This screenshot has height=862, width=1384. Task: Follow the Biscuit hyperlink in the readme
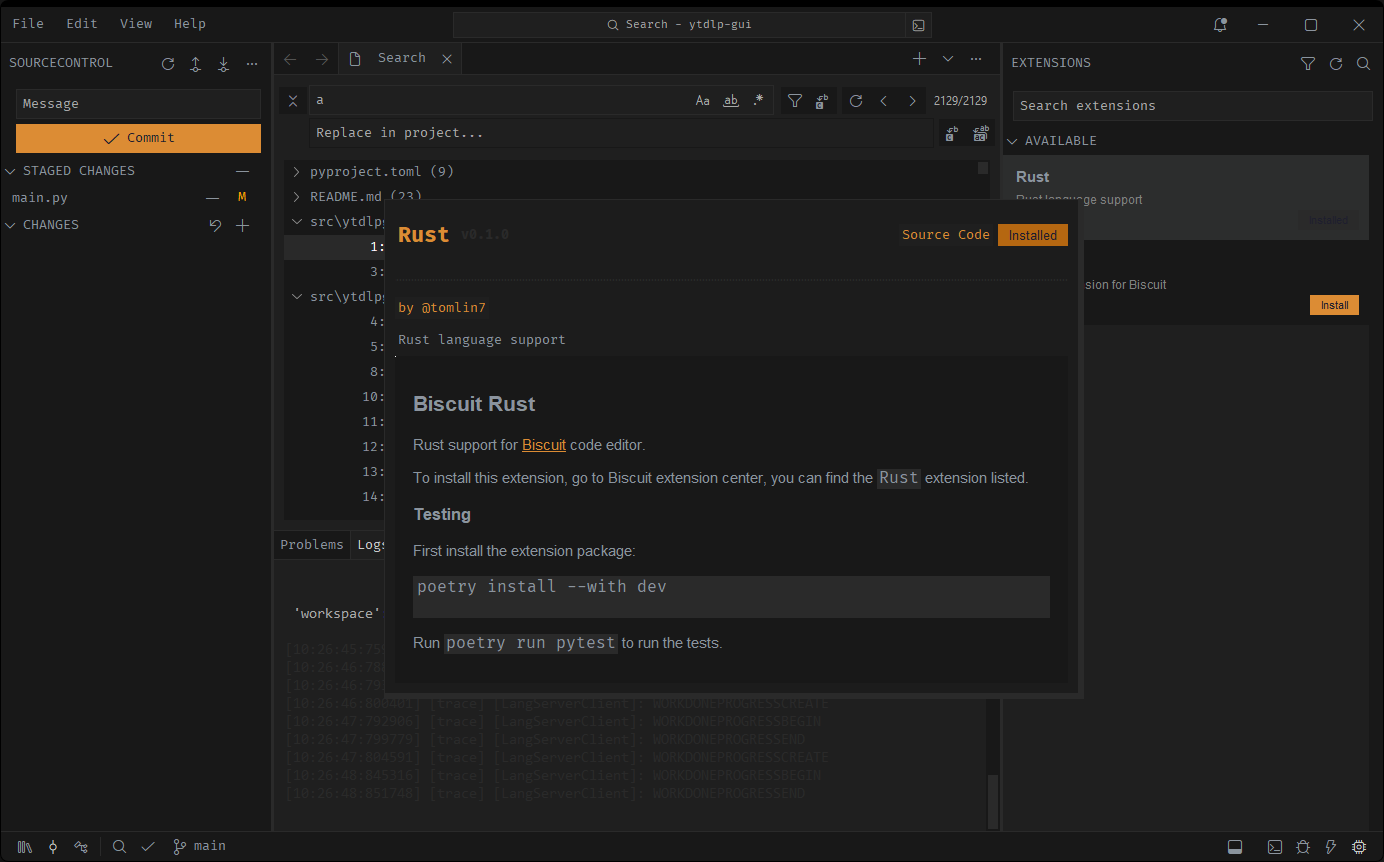[544, 445]
